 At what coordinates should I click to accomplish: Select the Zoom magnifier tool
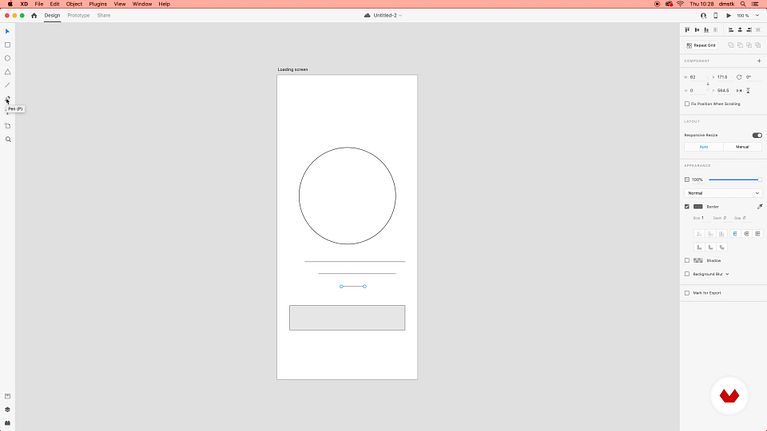pos(8,139)
